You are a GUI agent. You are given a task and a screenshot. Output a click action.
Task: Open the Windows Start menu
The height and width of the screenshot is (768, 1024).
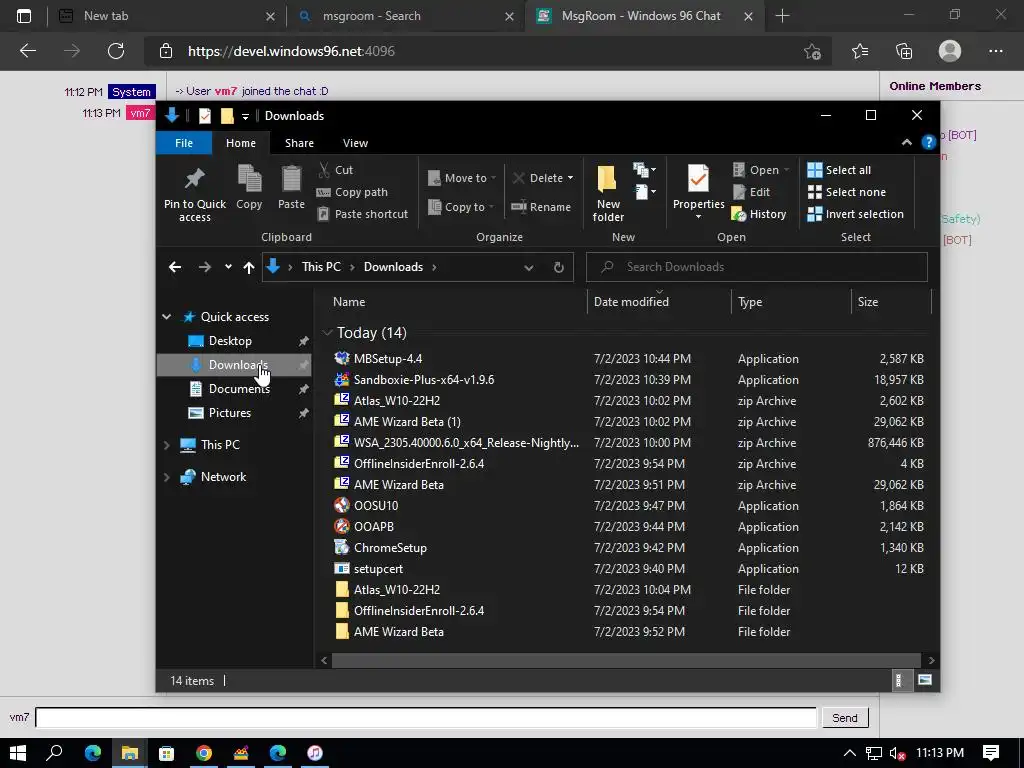(x=18, y=753)
